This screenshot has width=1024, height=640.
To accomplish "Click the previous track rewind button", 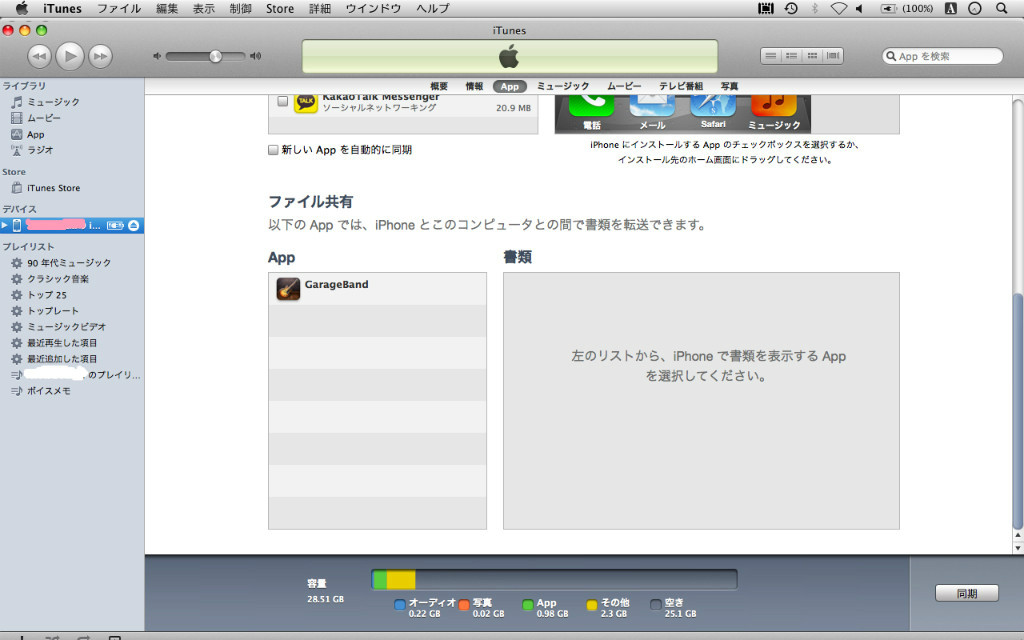I will click(x=39, y=56).
